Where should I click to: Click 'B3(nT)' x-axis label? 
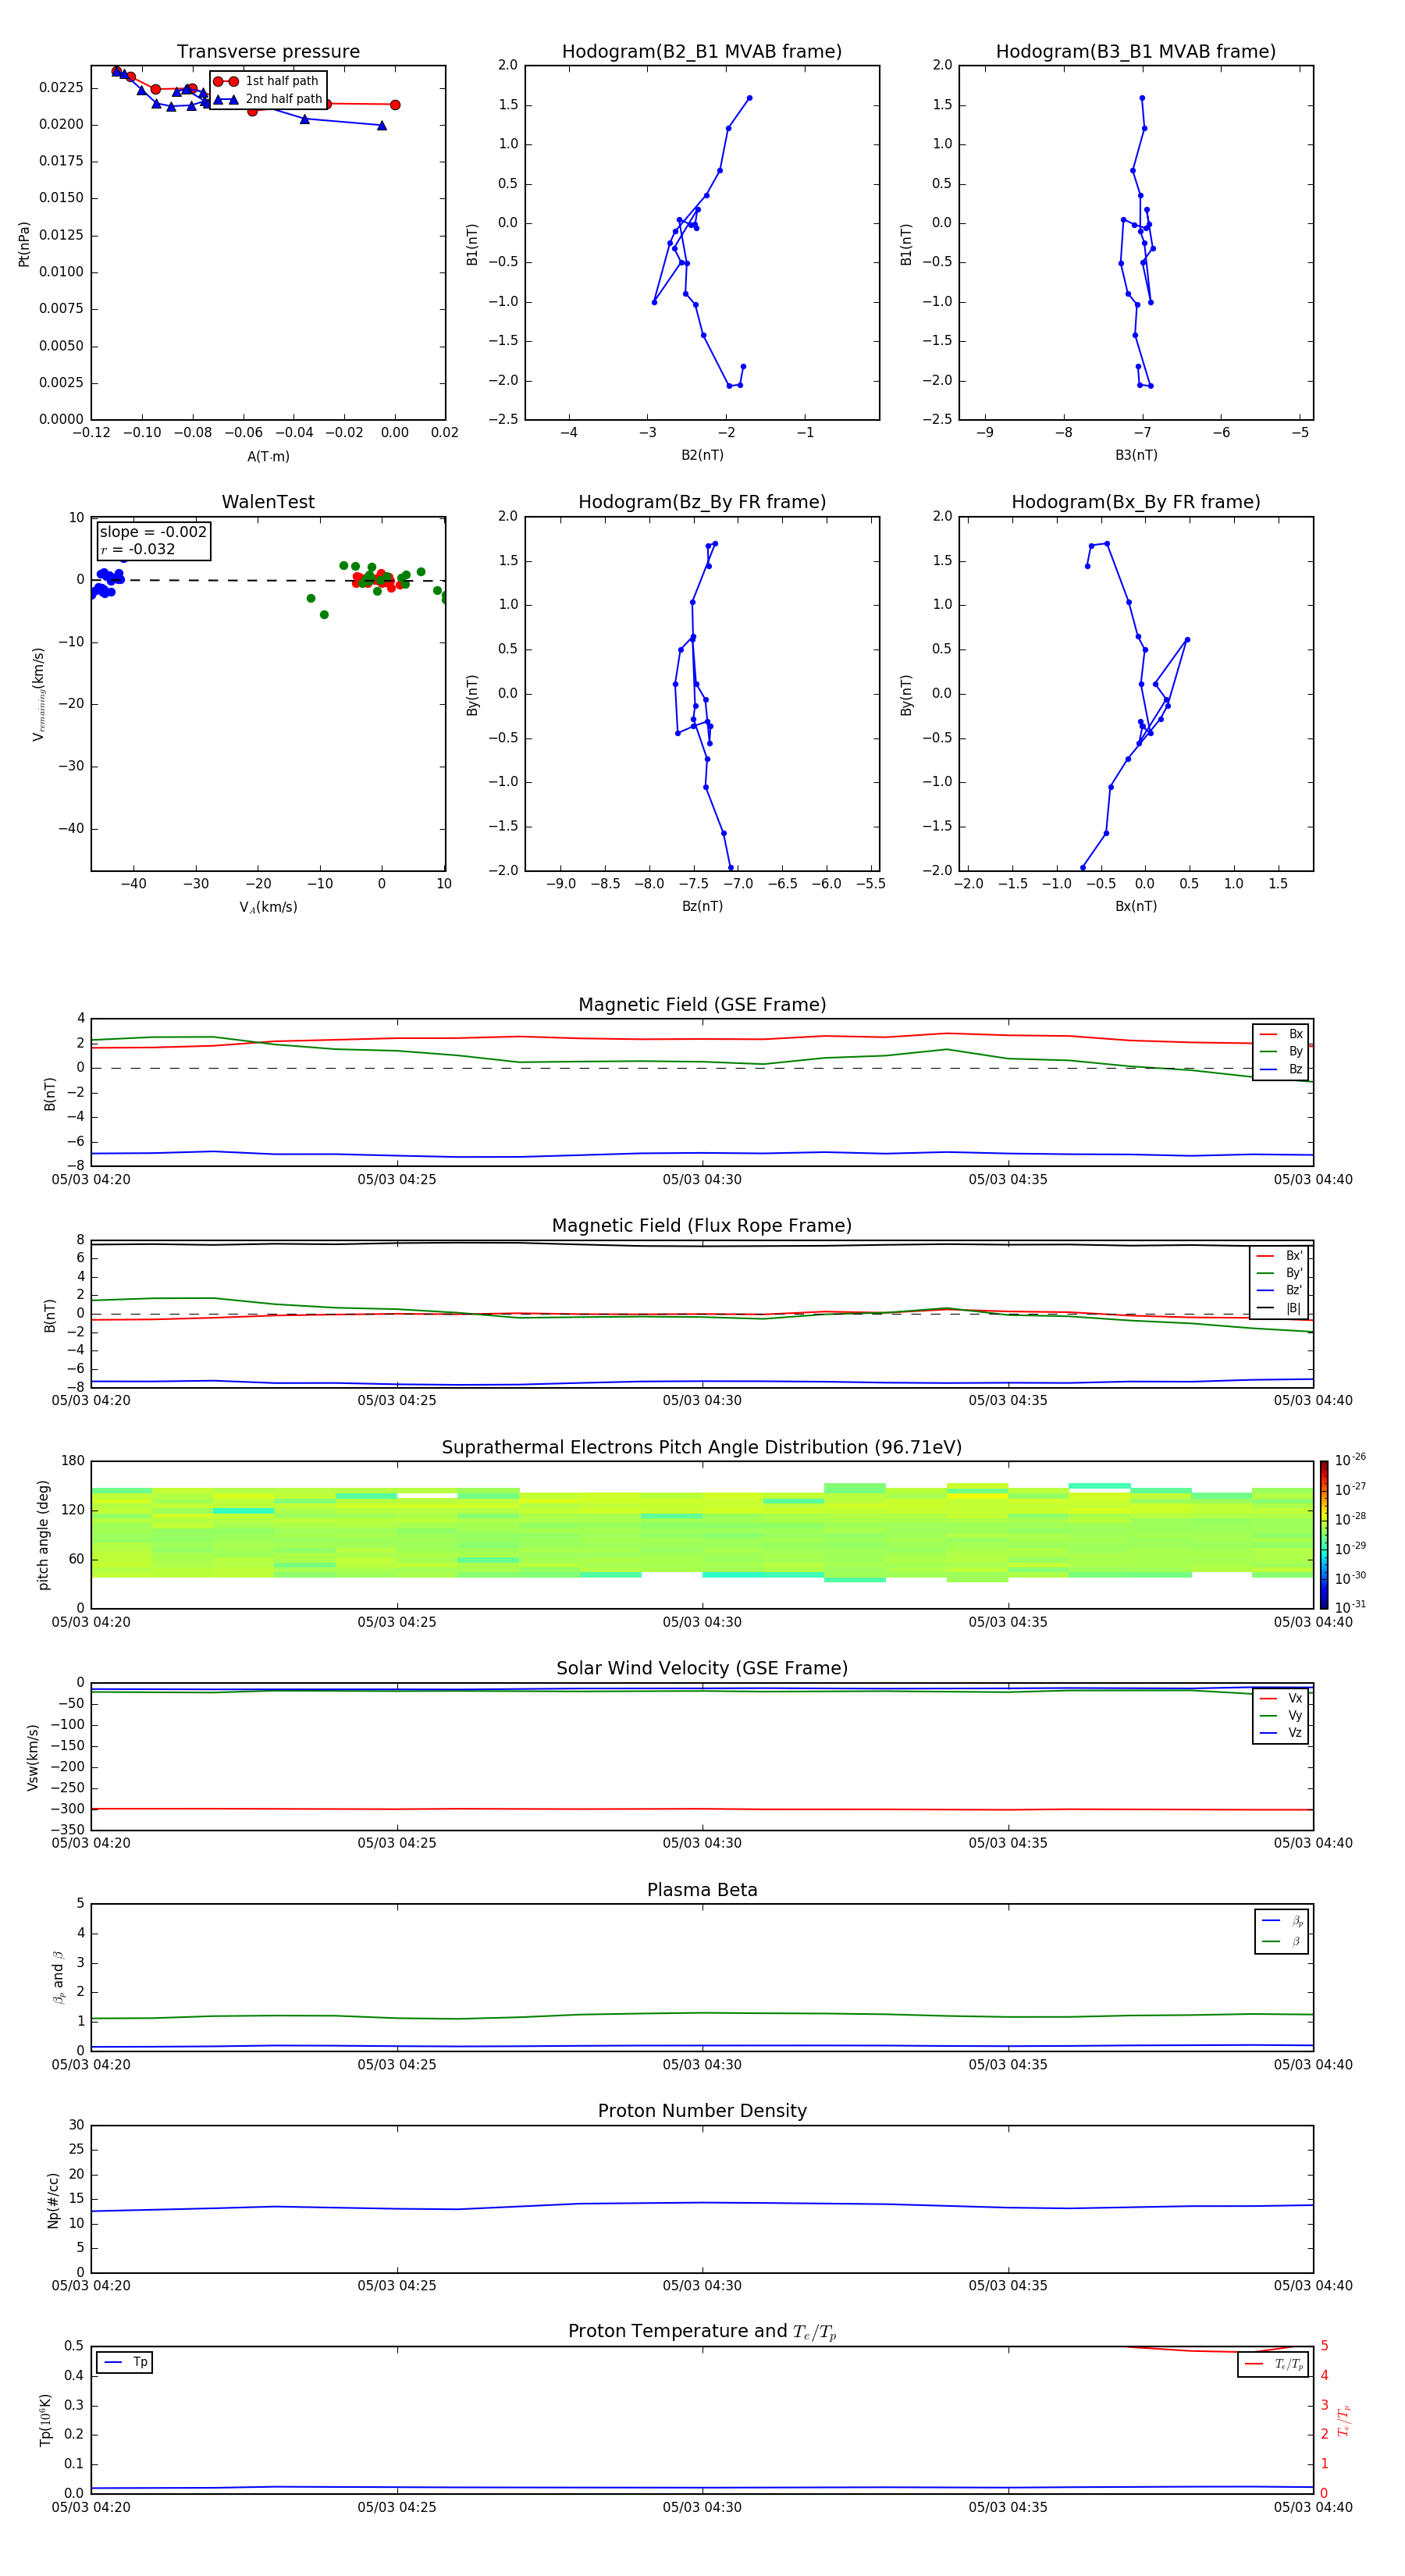(x=1136, y=455)
